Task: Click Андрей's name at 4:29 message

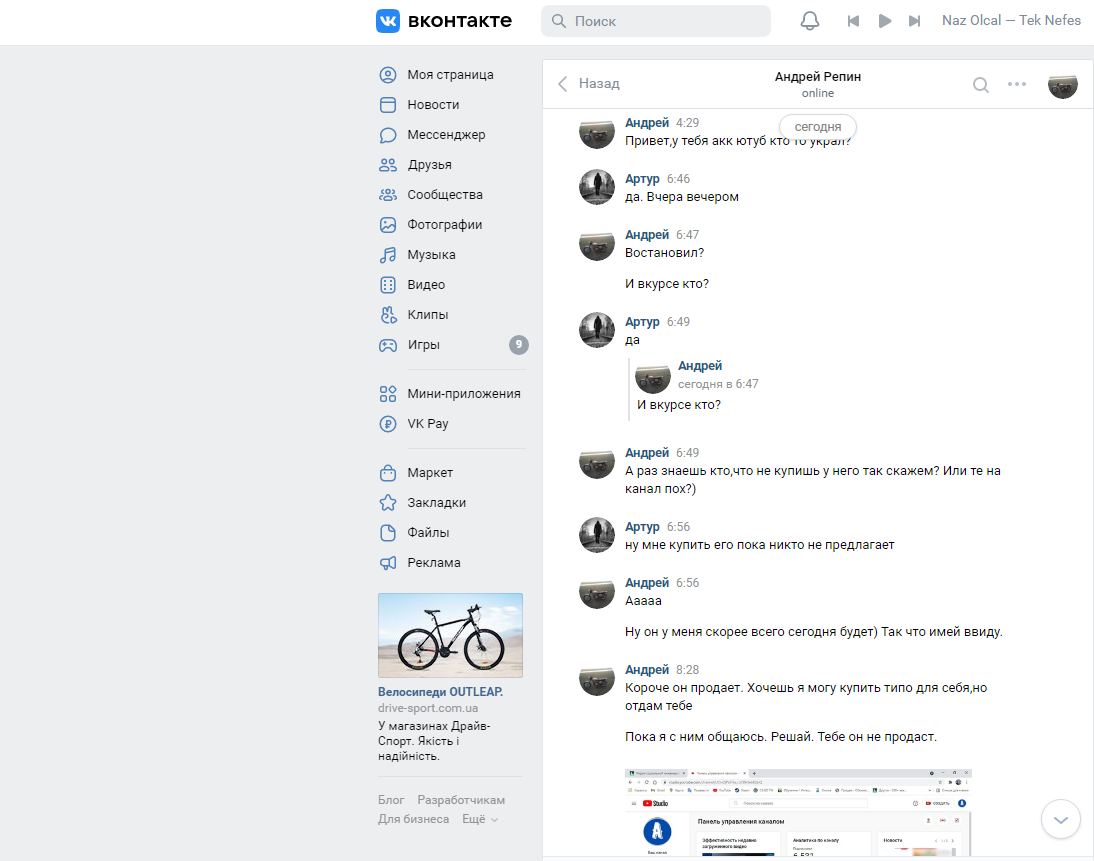Action: coord(647,123)
